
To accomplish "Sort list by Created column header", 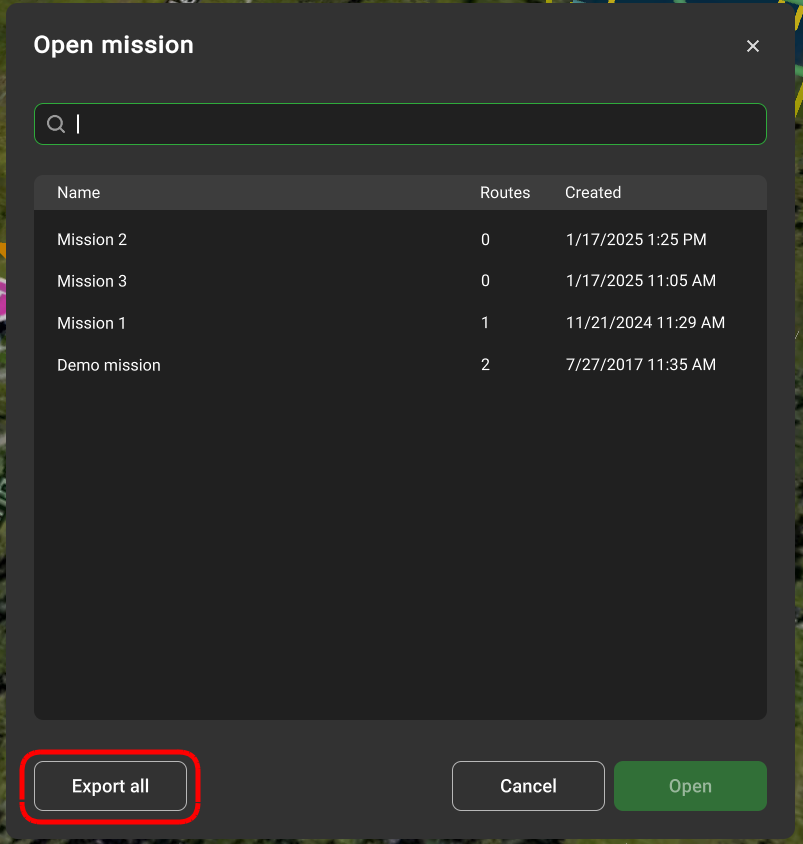I will (x=593, y=193).
